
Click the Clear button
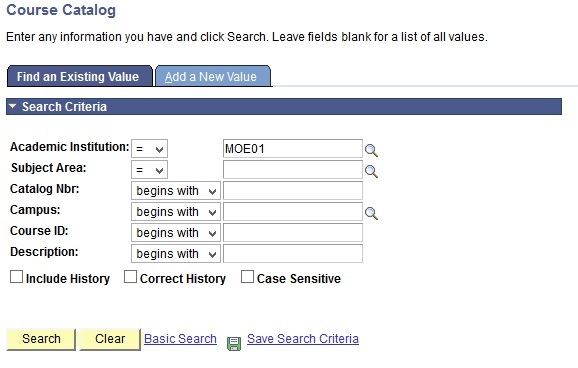click(x=110, y=339)
